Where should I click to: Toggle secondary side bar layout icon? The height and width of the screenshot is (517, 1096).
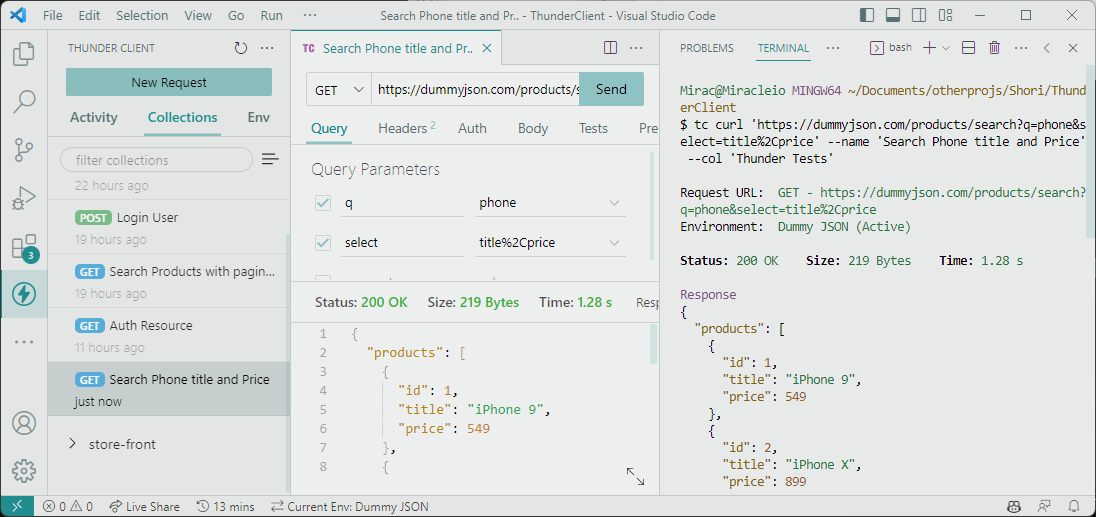pyautogui.click(x=919, y=15)
